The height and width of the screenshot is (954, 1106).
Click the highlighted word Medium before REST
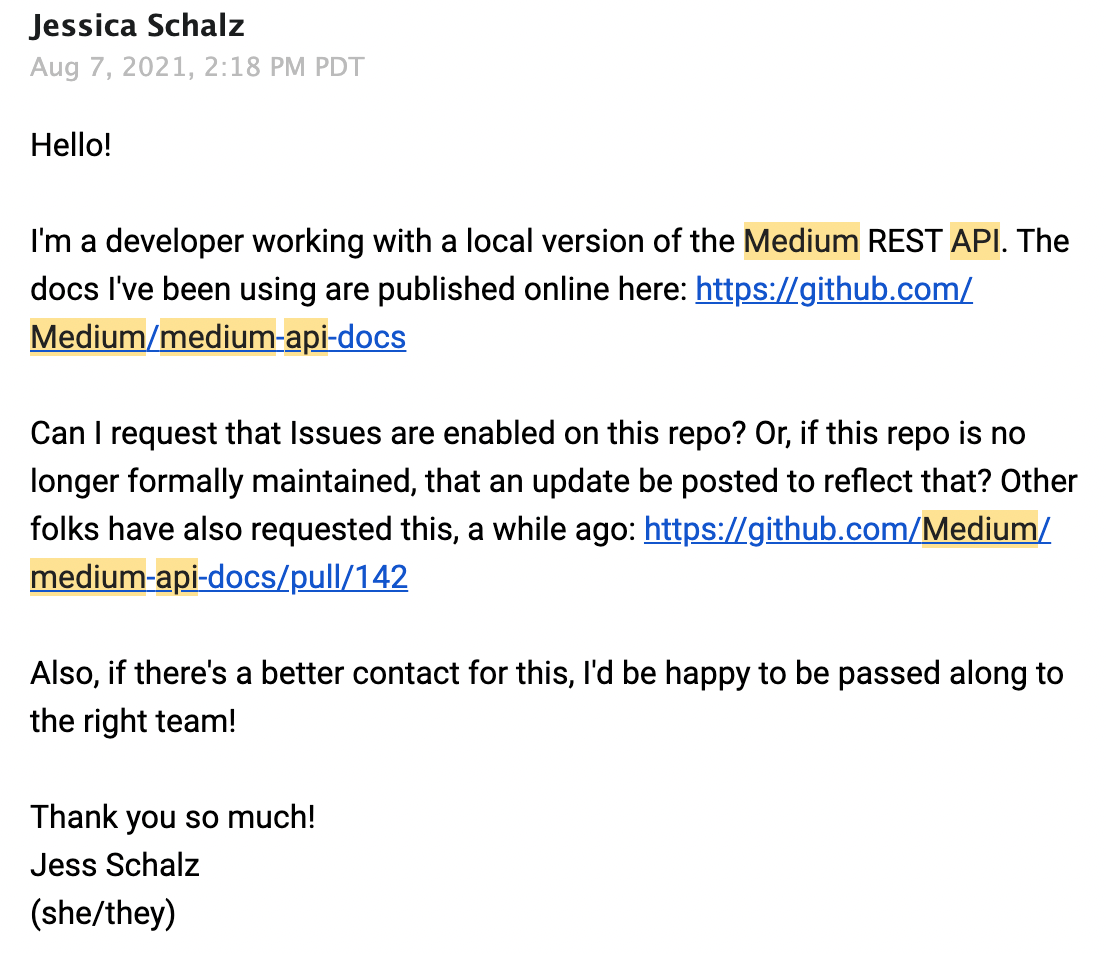pyautogui.click(x=801, y=241)
